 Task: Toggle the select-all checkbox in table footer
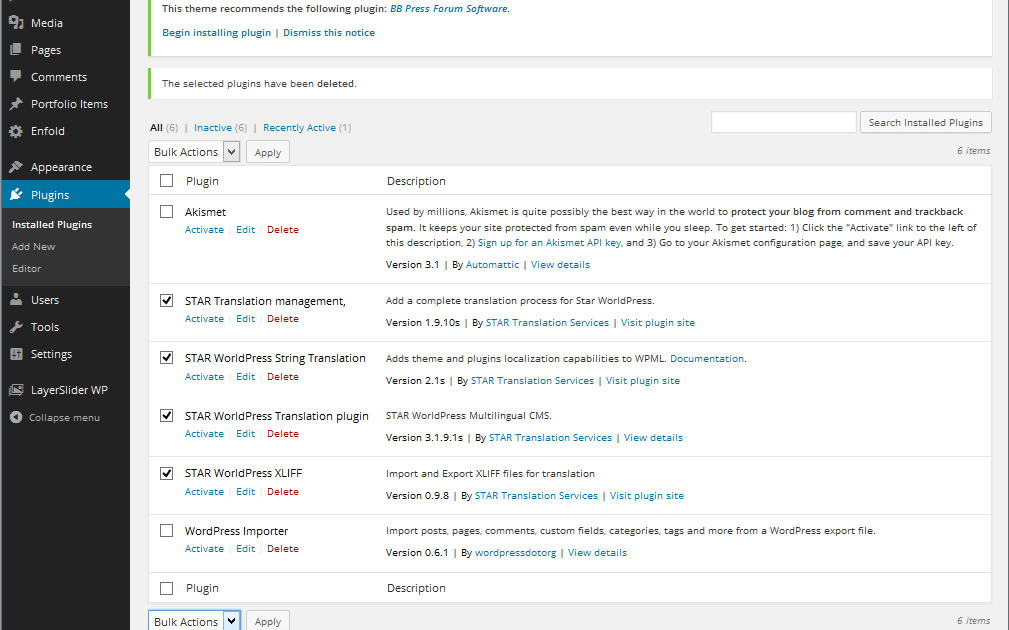tap(167, 588)
